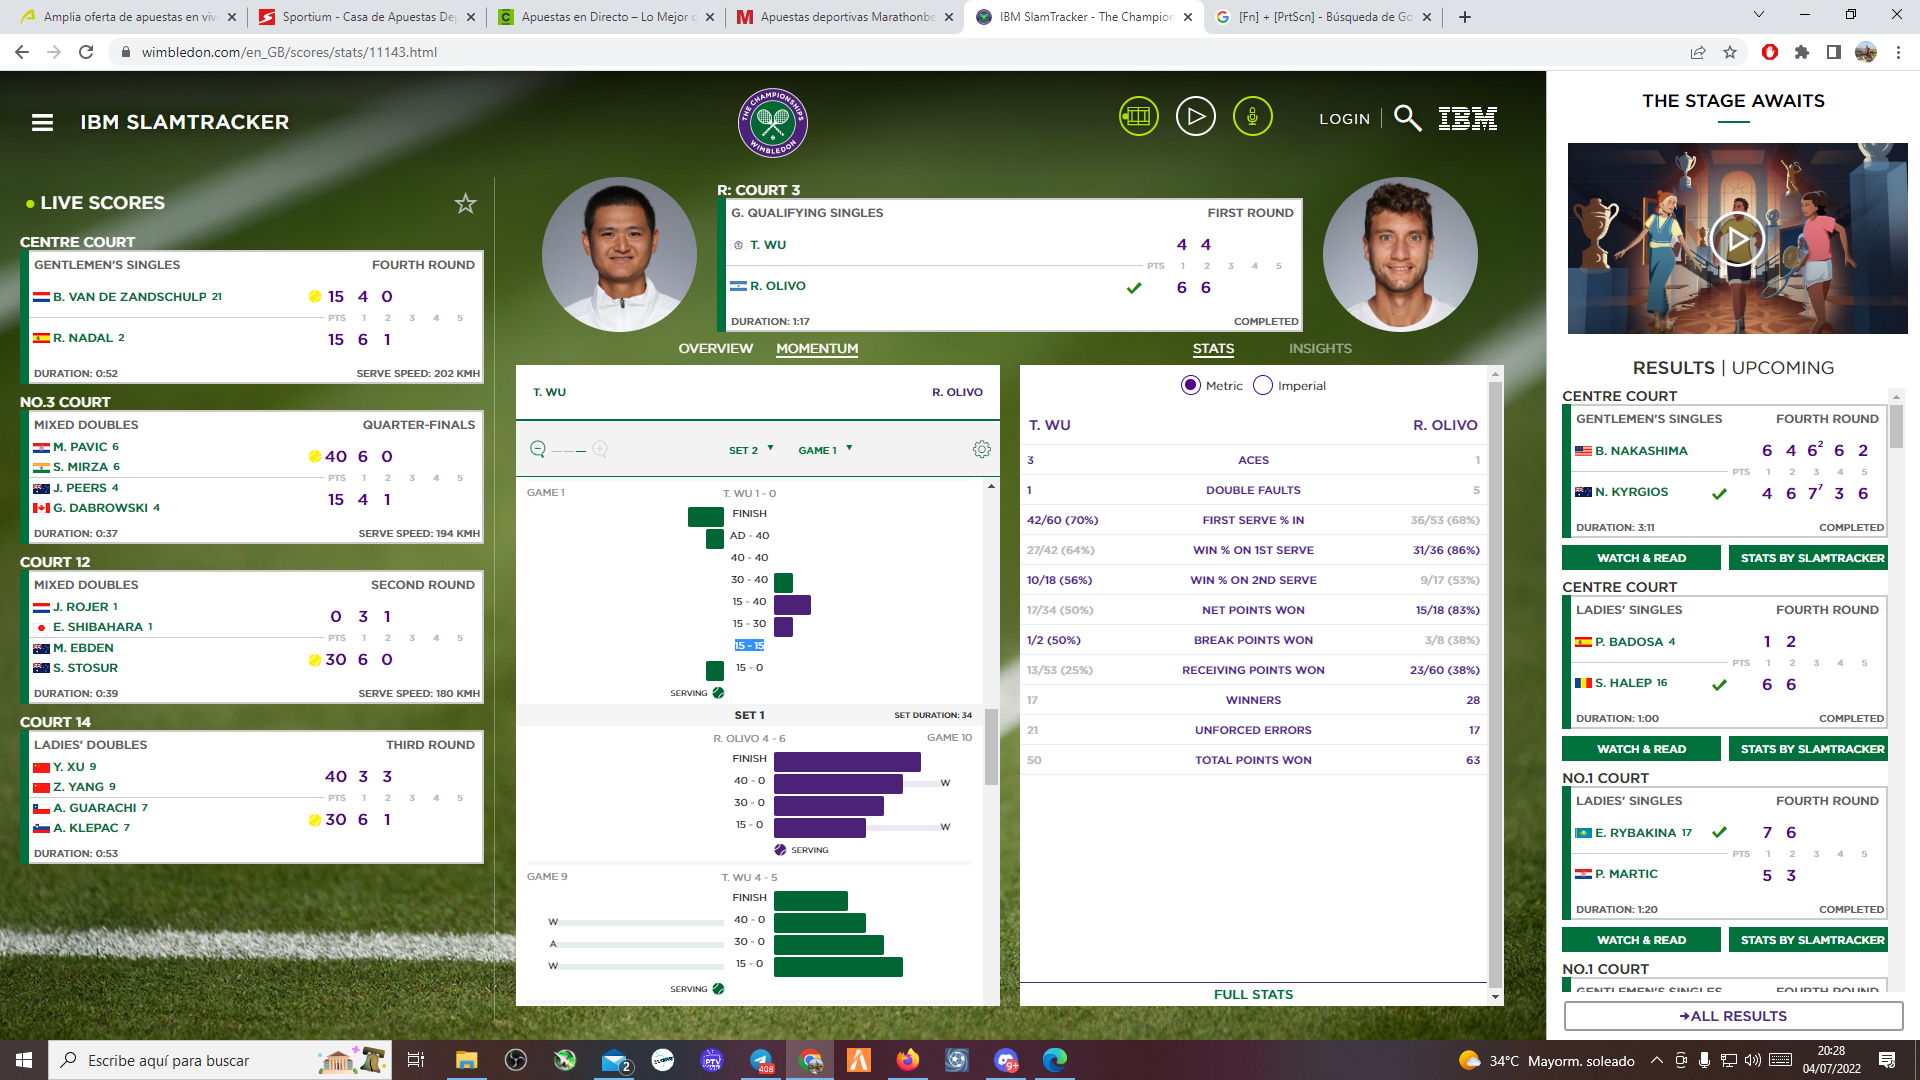This screenshot has height=1080, width=1920.
Task: Show hidden system tray icons
Action: pyautogui.click(x=1656, y=1060)
